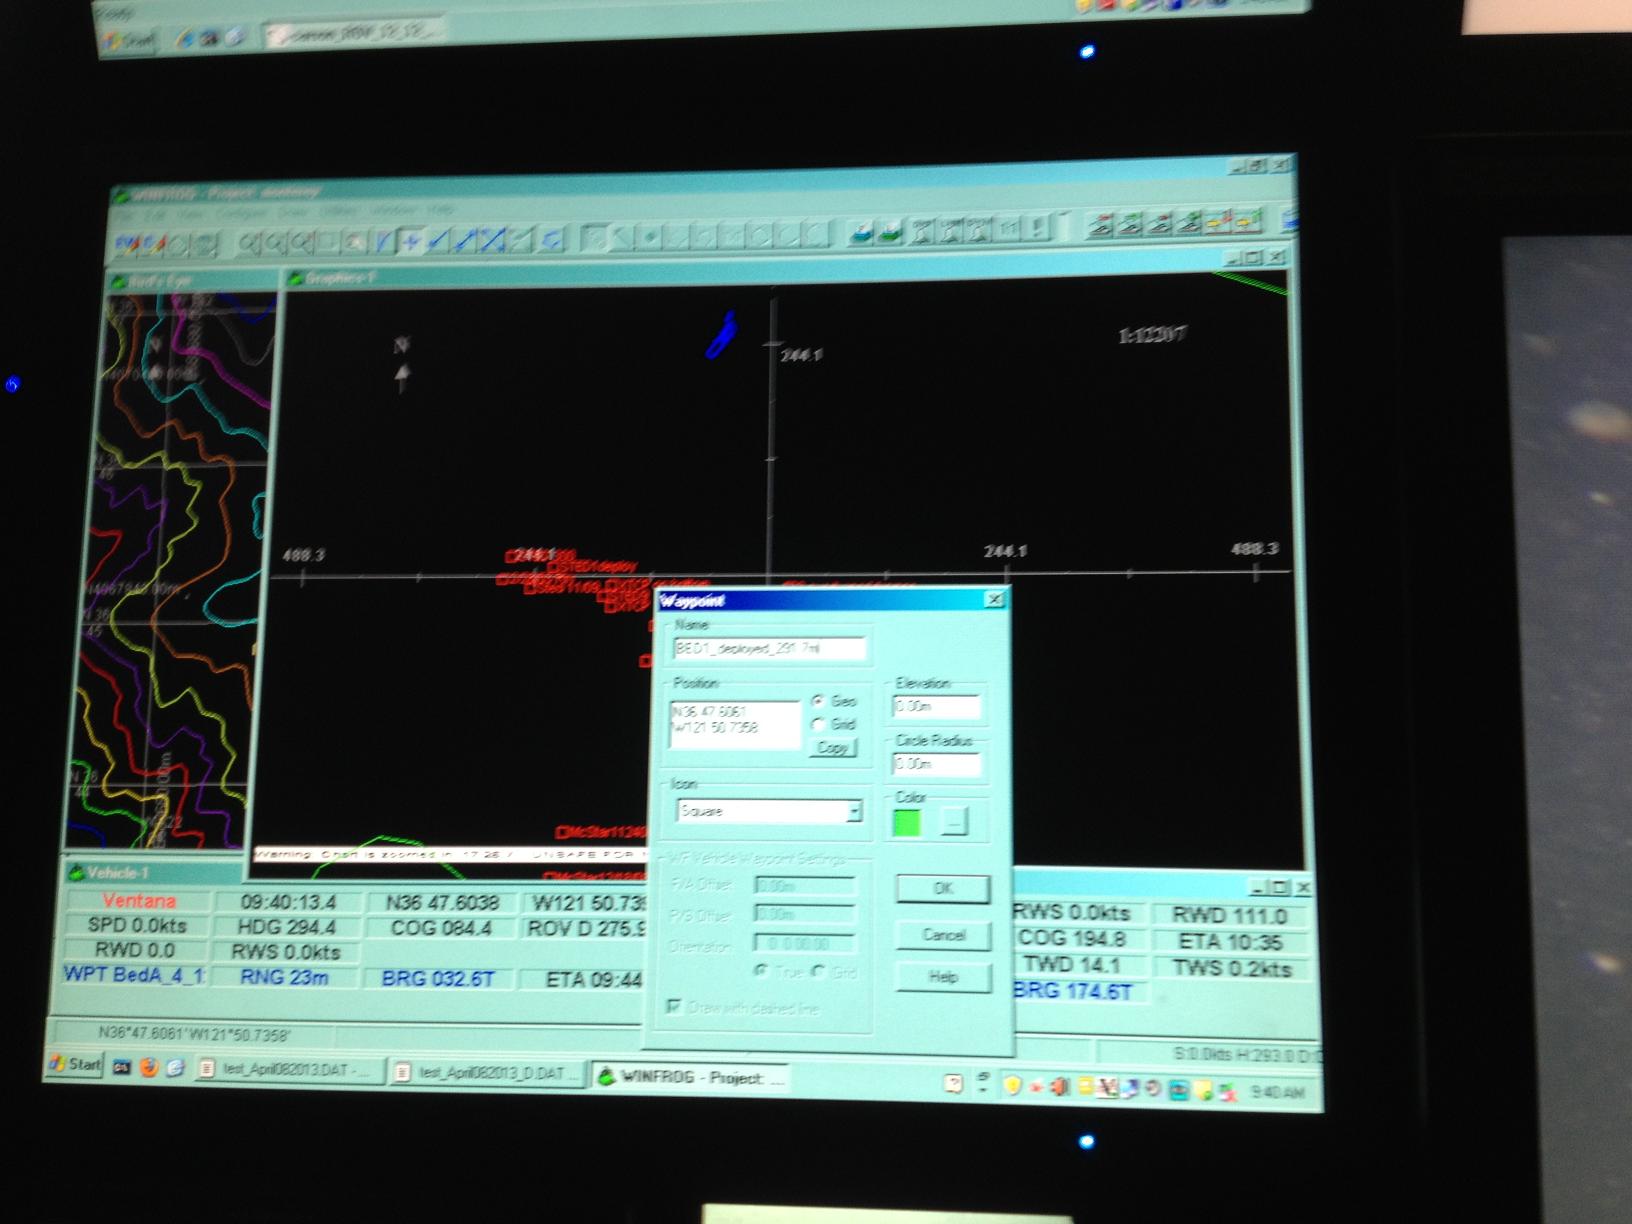Toggle the Draw with dashed line checkbox
Screen dimensions: 1632x1224
pos(675,1006)
